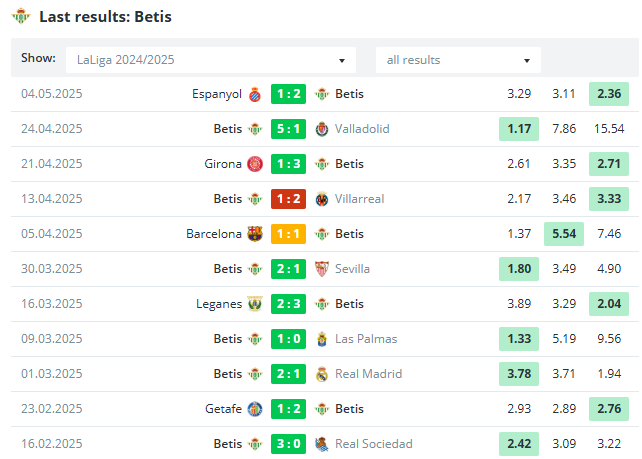Select the highlighted 5.54 draw odds
The width and height of the screenshot is (642, 459).
point(564,234)
